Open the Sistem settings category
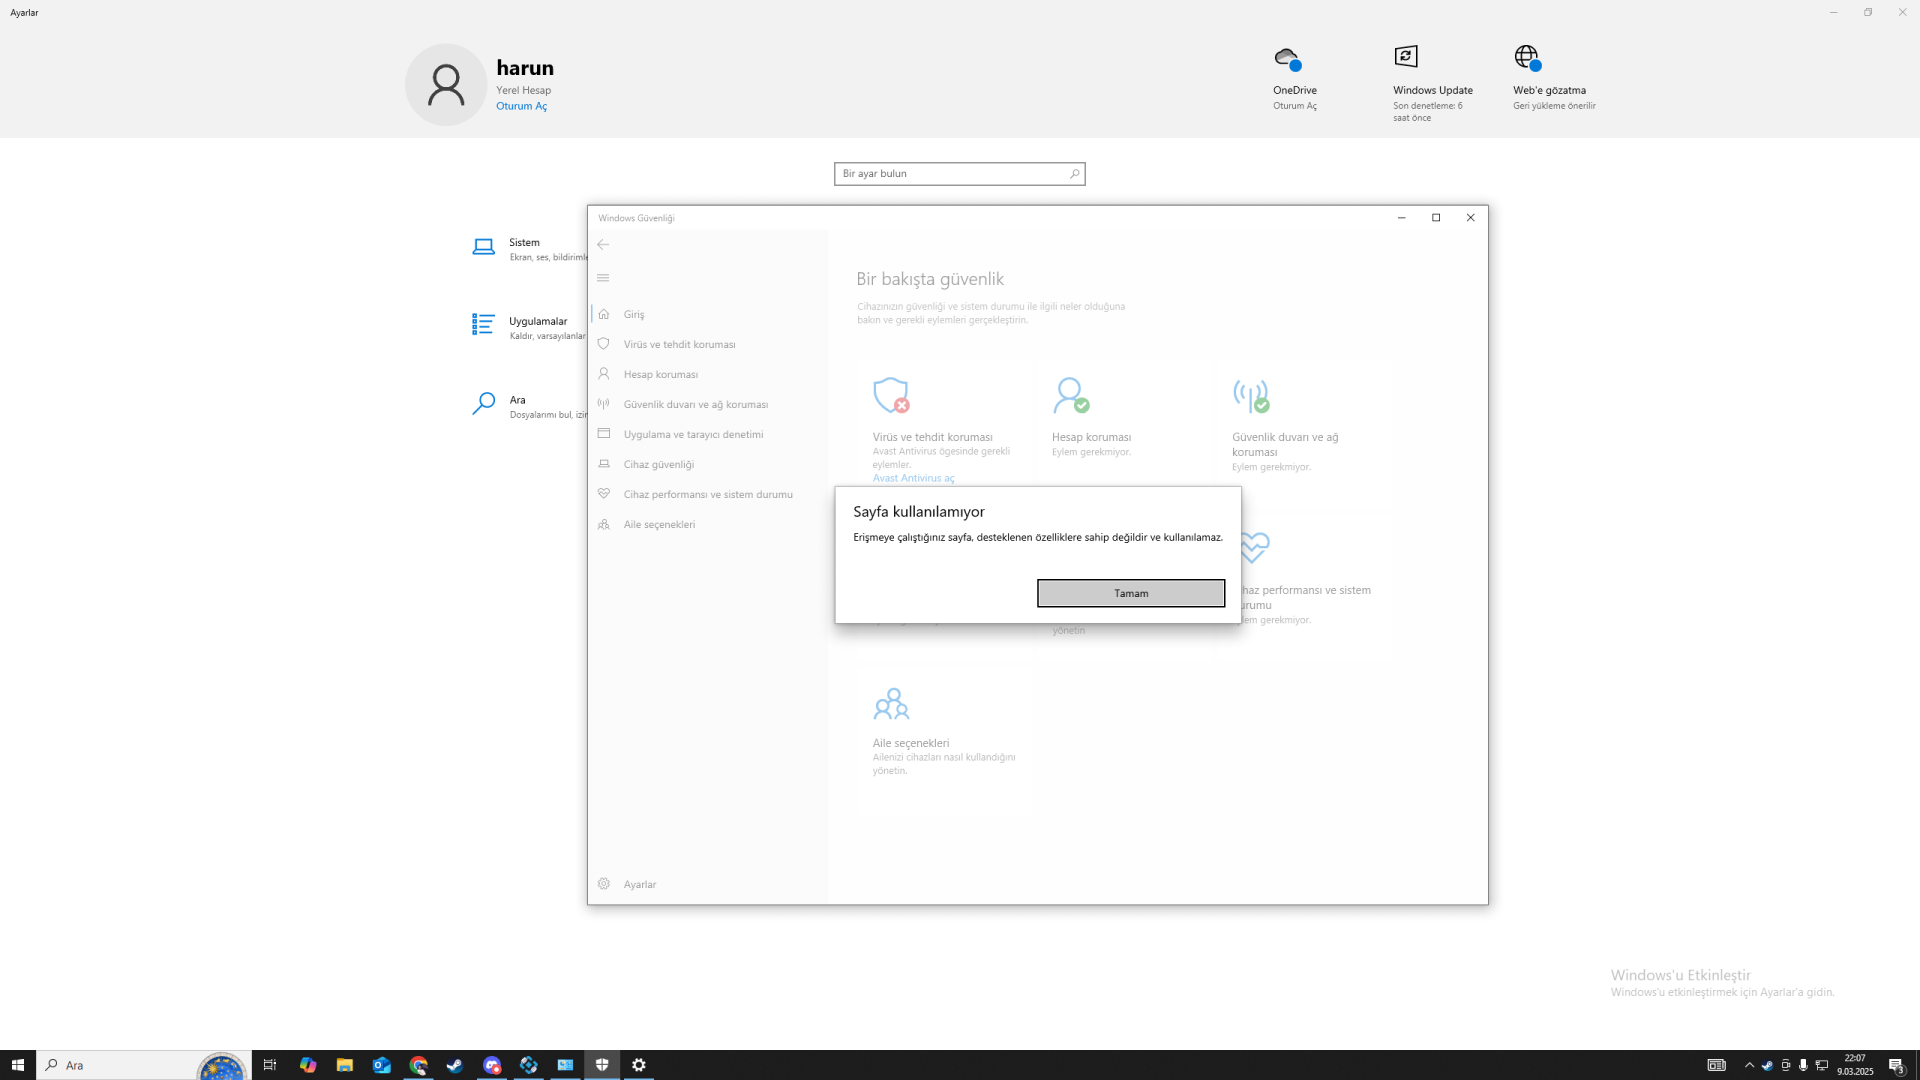The width and height of the screenshot is (1920, 1080). (x=524, y=243)
